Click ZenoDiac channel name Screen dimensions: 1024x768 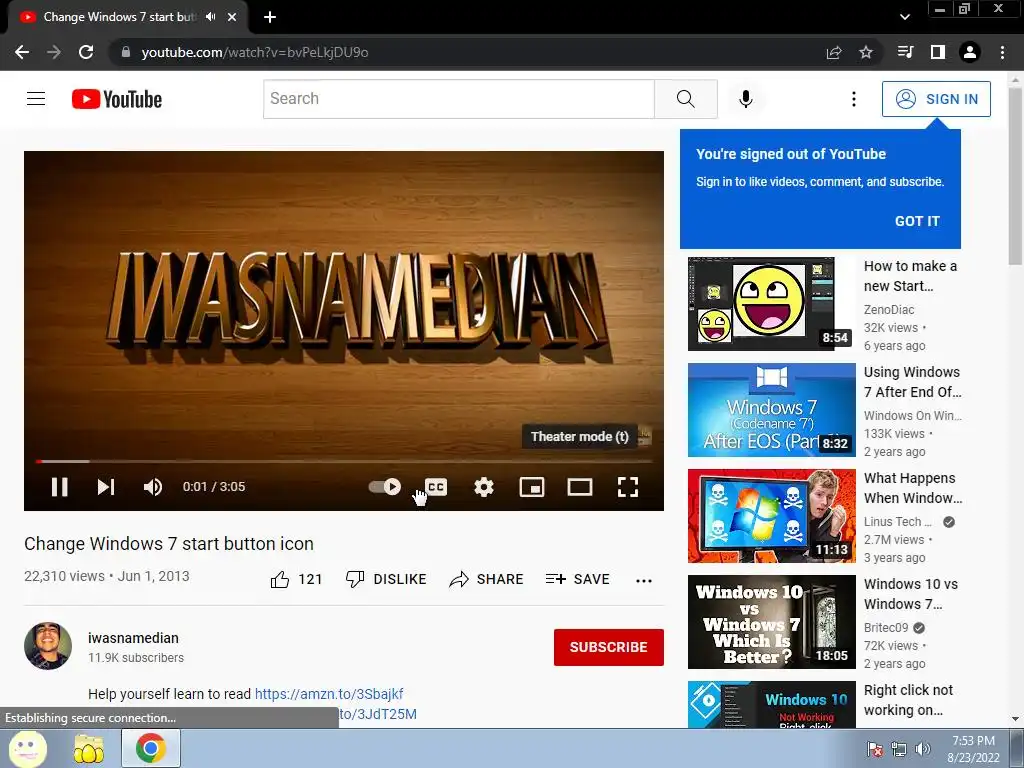(889, 310)
